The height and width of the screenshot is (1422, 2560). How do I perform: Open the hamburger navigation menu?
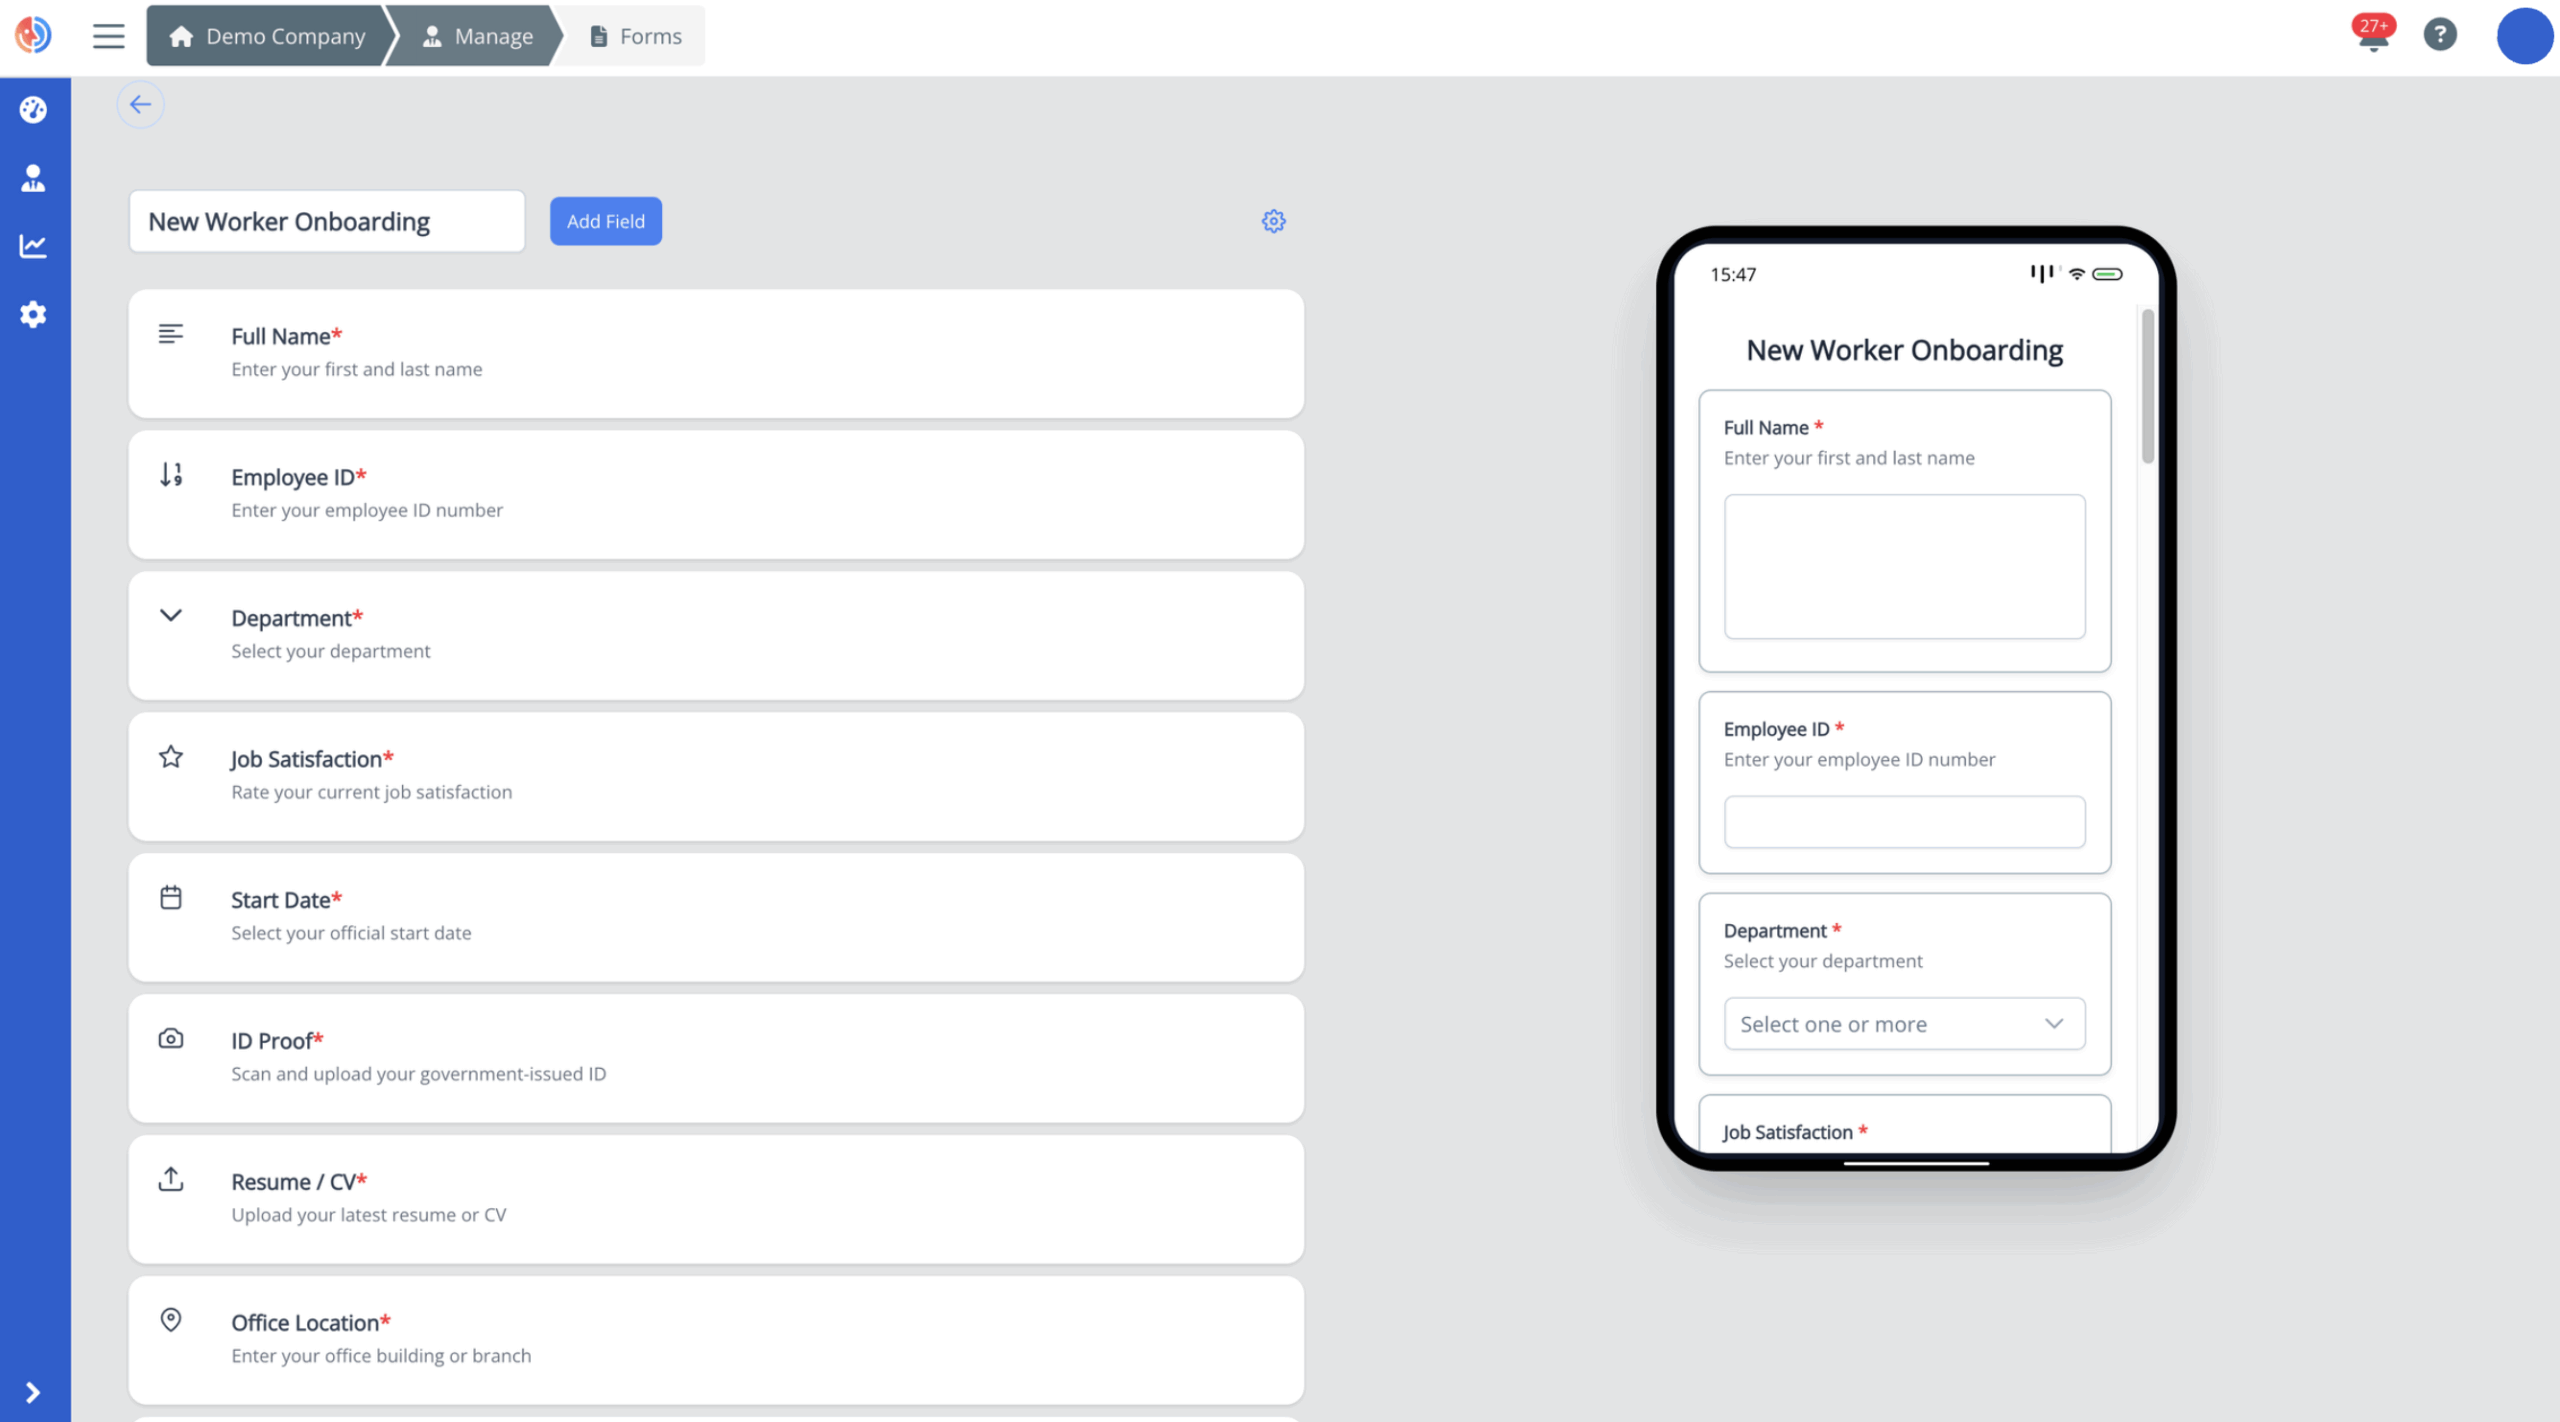(x=108, y=35)
